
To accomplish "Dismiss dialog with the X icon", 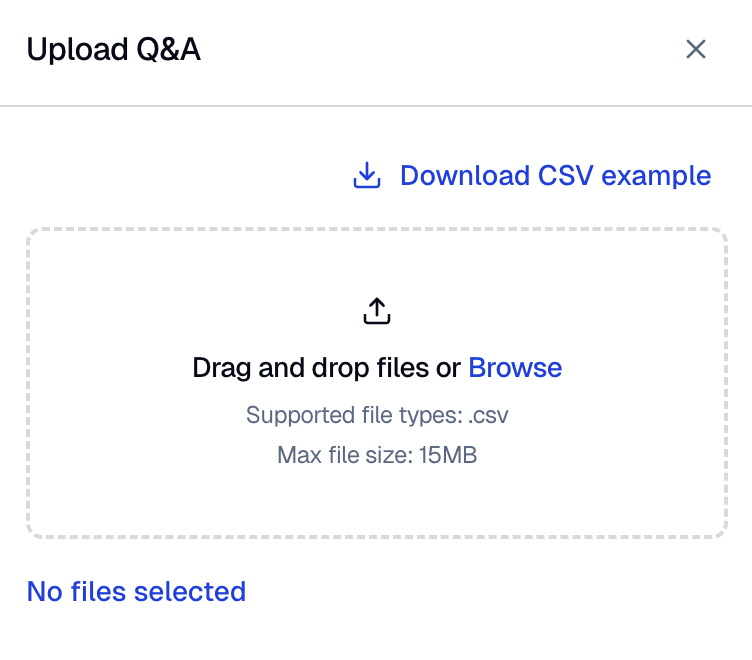I will (x=695, y=49).
